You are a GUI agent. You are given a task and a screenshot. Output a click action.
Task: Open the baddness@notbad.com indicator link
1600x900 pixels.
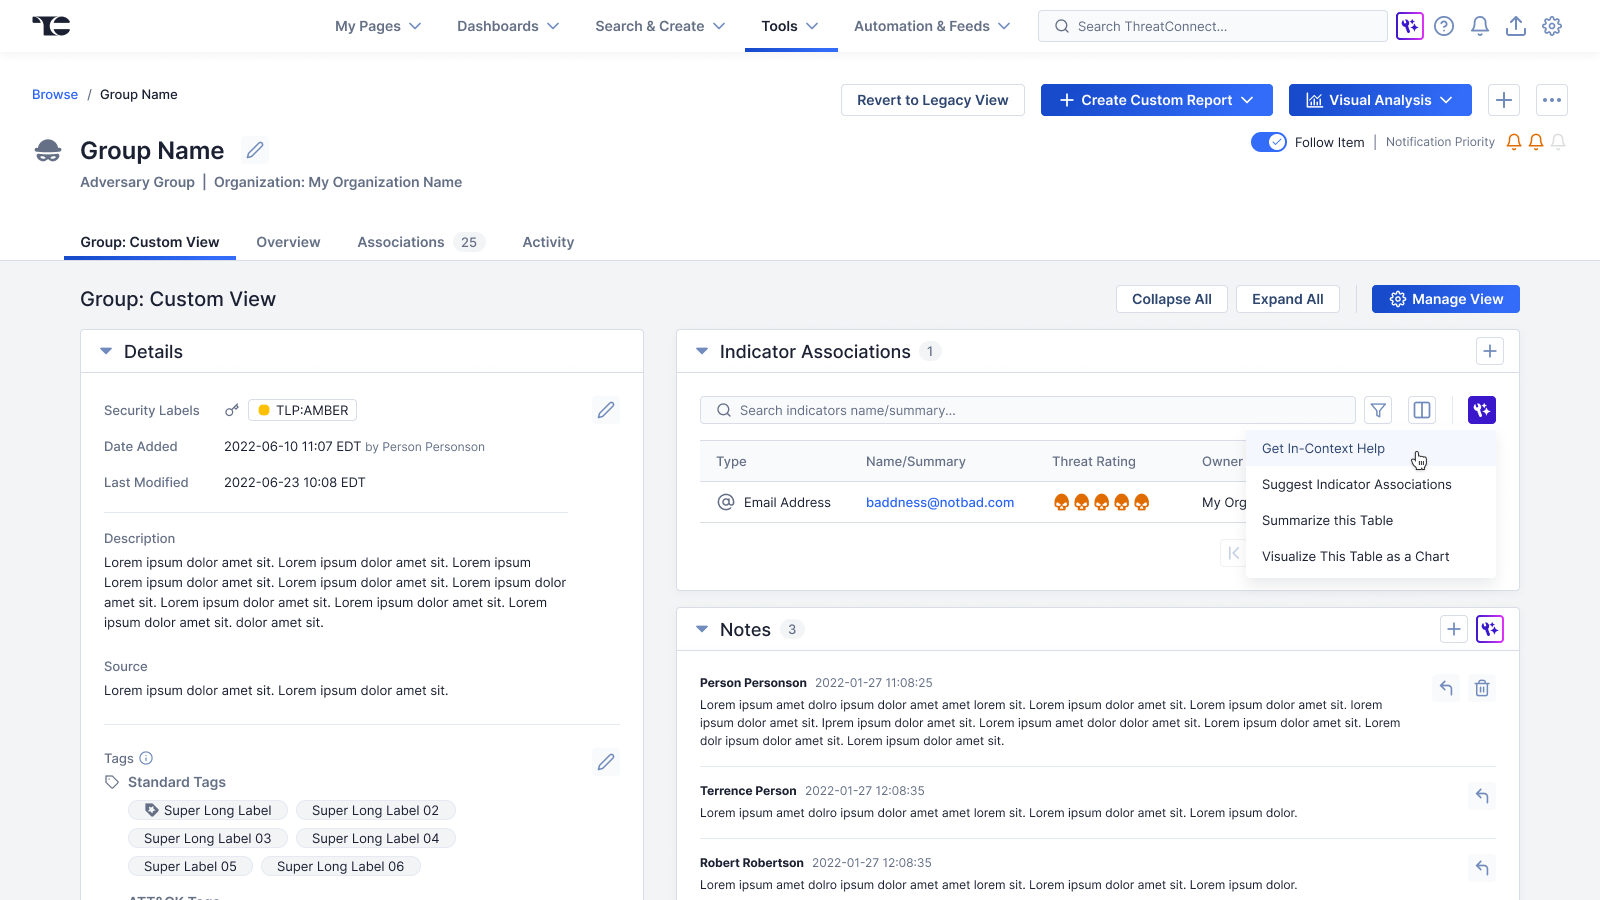point(940,502)
